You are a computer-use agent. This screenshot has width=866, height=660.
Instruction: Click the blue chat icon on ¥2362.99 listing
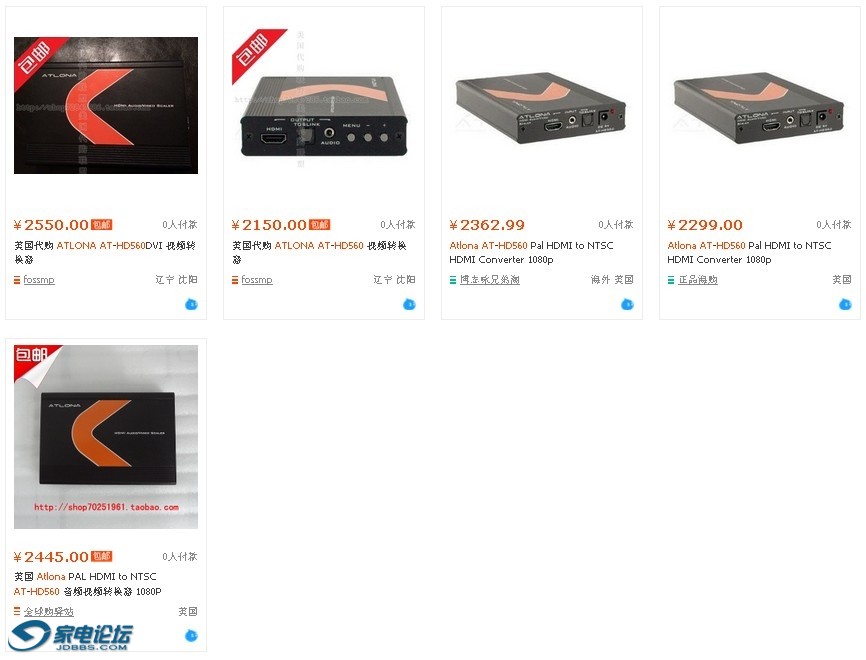click(627, 304)
